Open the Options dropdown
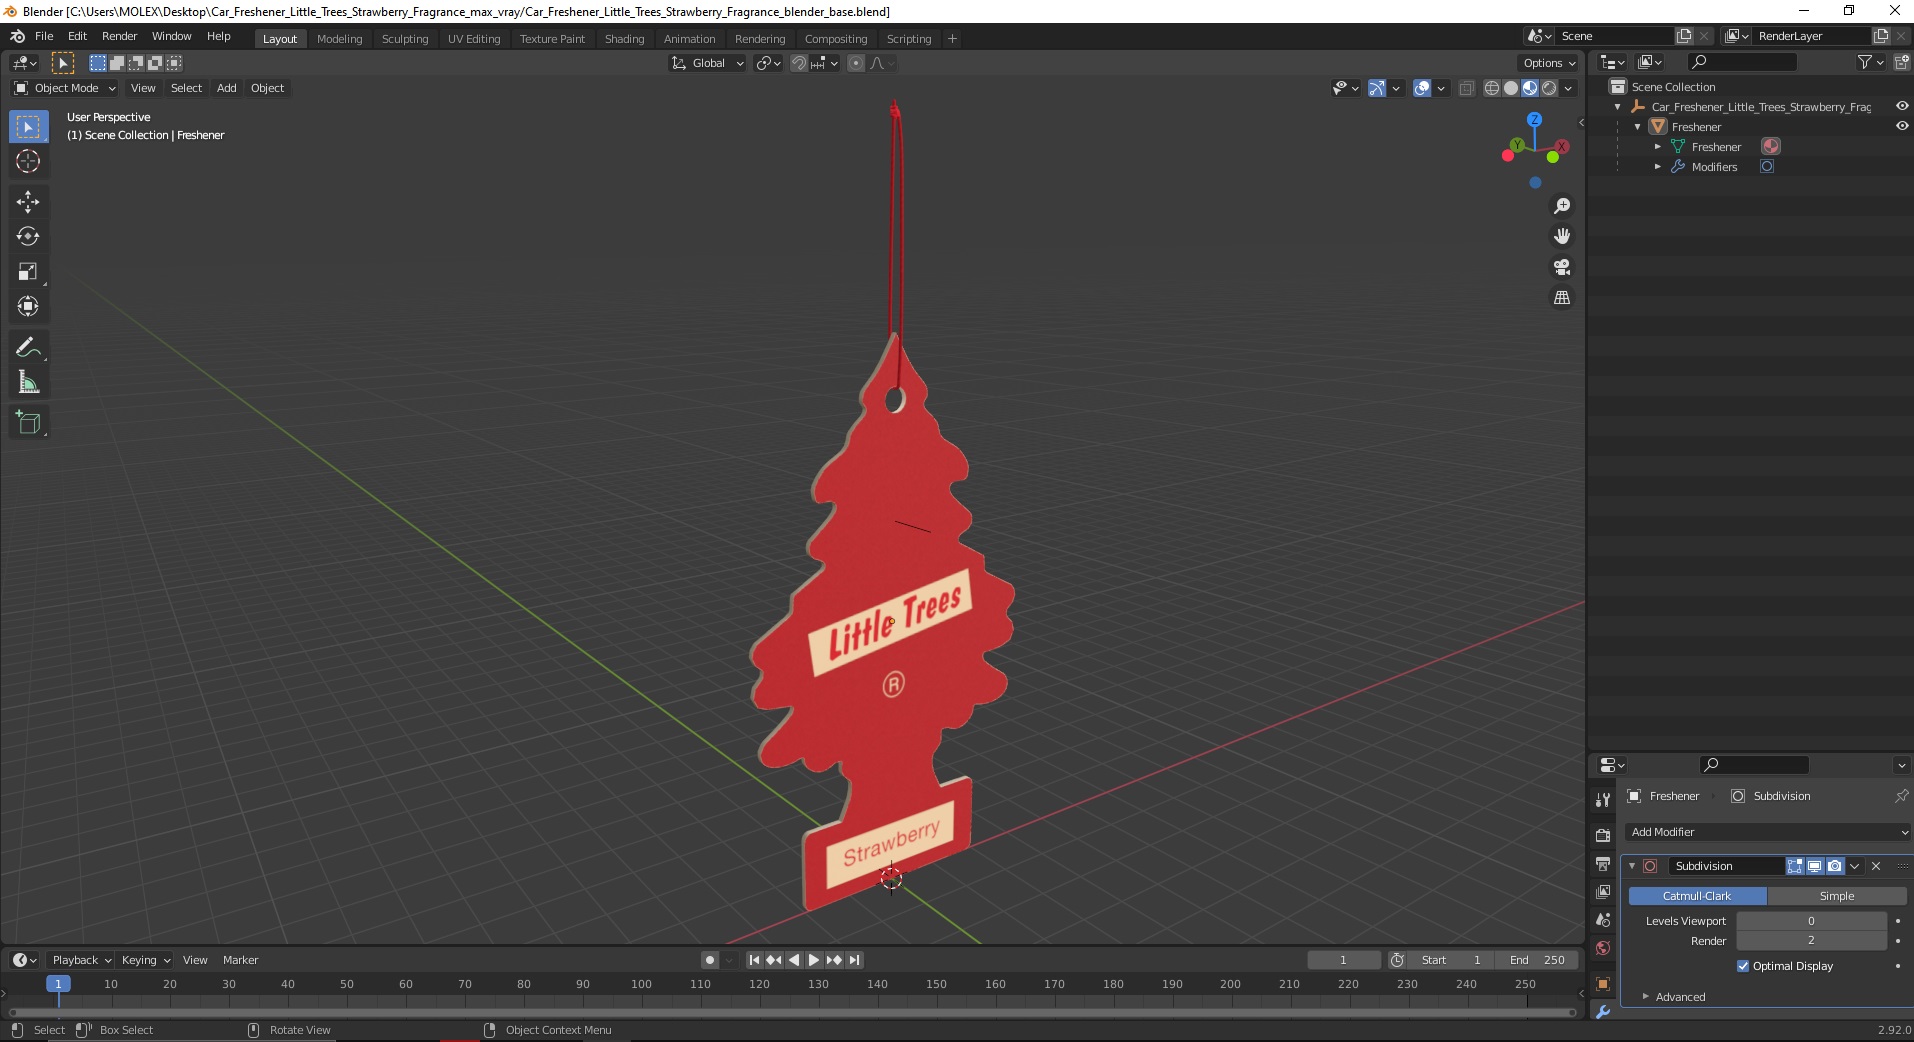 pos(1549,63)
